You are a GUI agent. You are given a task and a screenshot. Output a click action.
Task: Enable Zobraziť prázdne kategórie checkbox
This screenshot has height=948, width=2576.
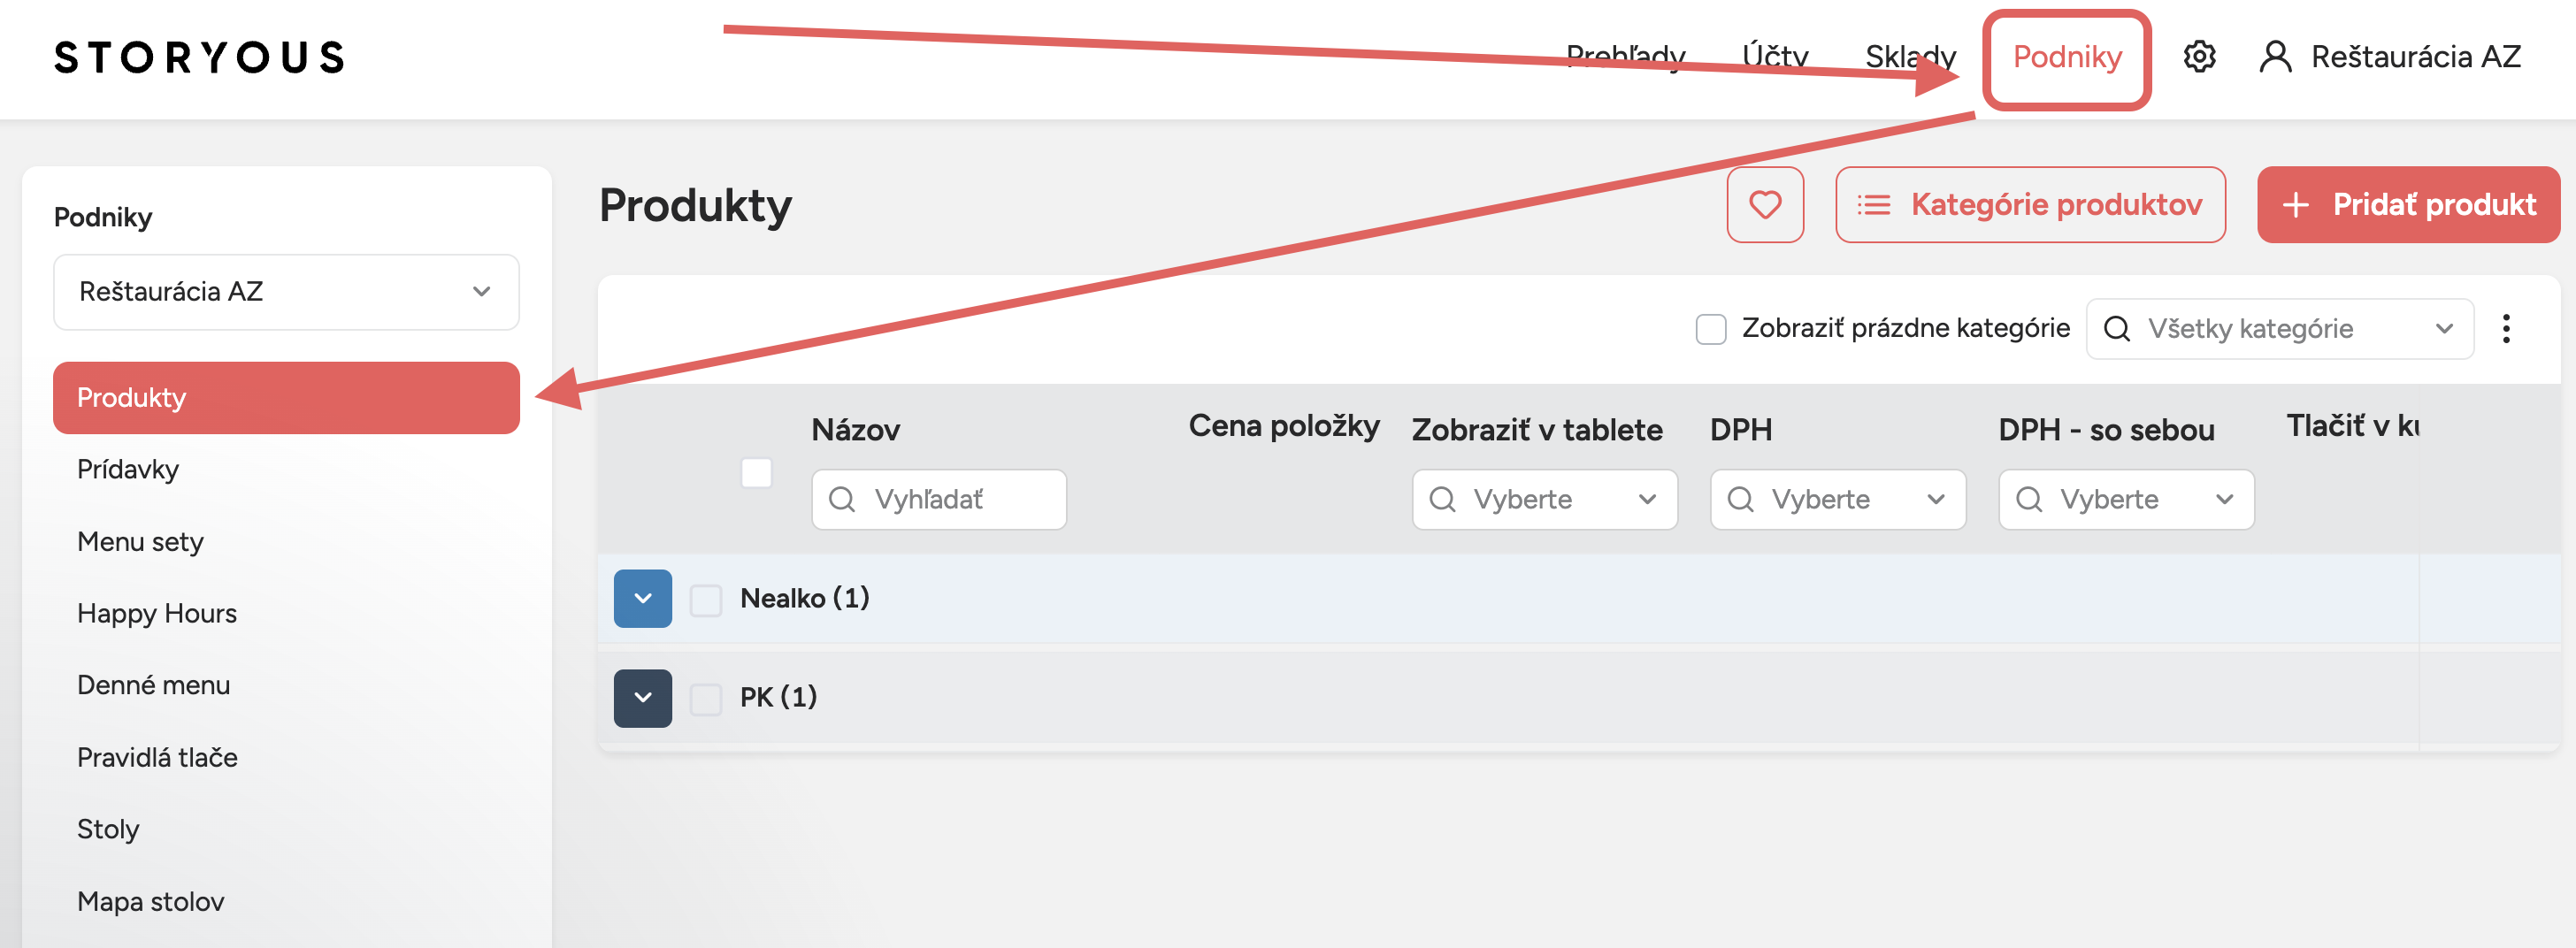[x=1711, y=329]
